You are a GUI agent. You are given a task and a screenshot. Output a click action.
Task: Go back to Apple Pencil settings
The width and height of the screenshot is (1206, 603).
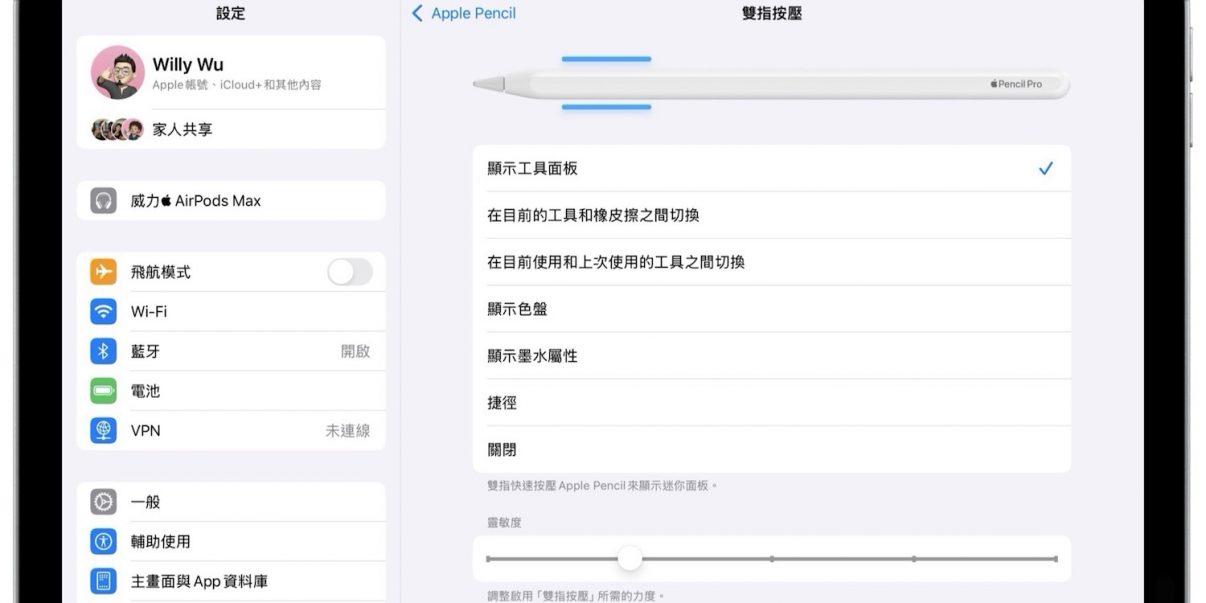[464, 14]
